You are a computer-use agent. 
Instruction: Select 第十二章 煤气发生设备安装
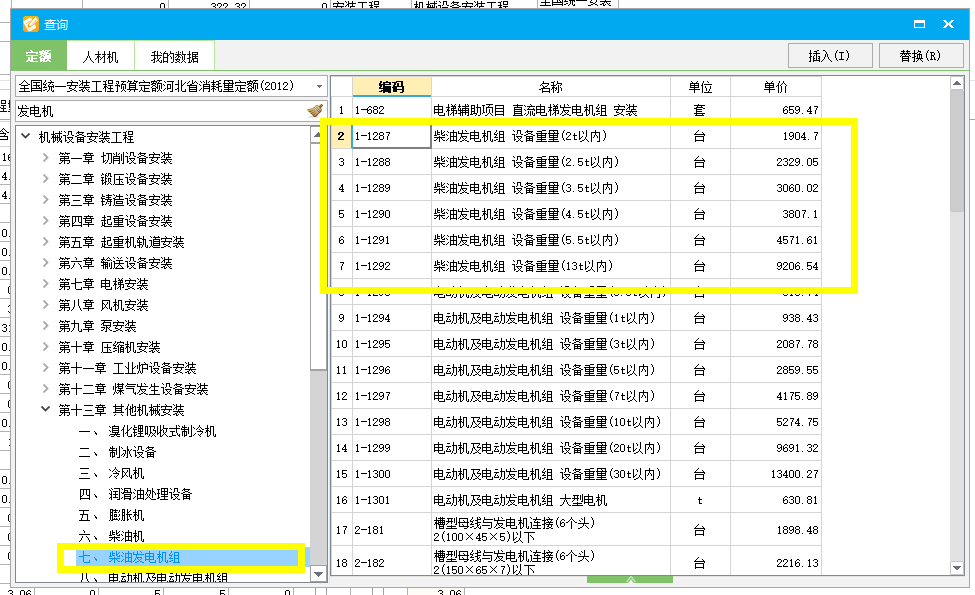tap(133, 389)
